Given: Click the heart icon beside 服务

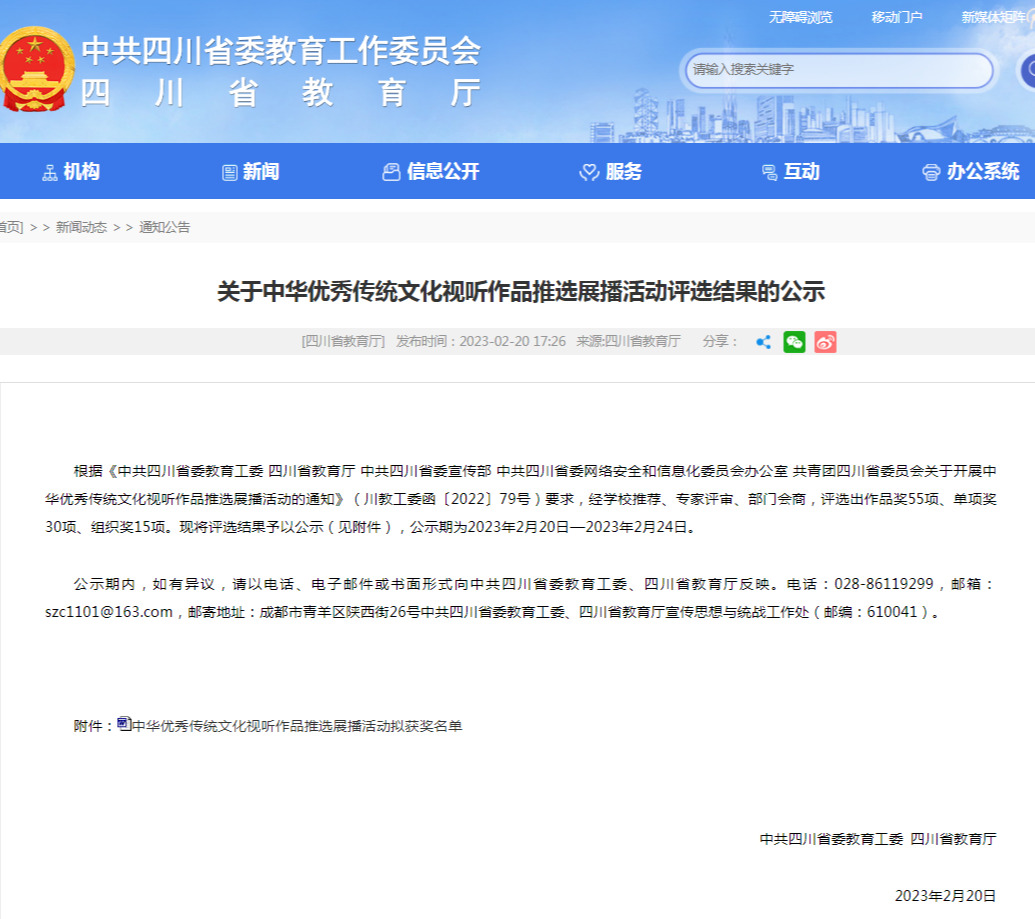Looking at the screenshot, I should (x=589, y=172).
